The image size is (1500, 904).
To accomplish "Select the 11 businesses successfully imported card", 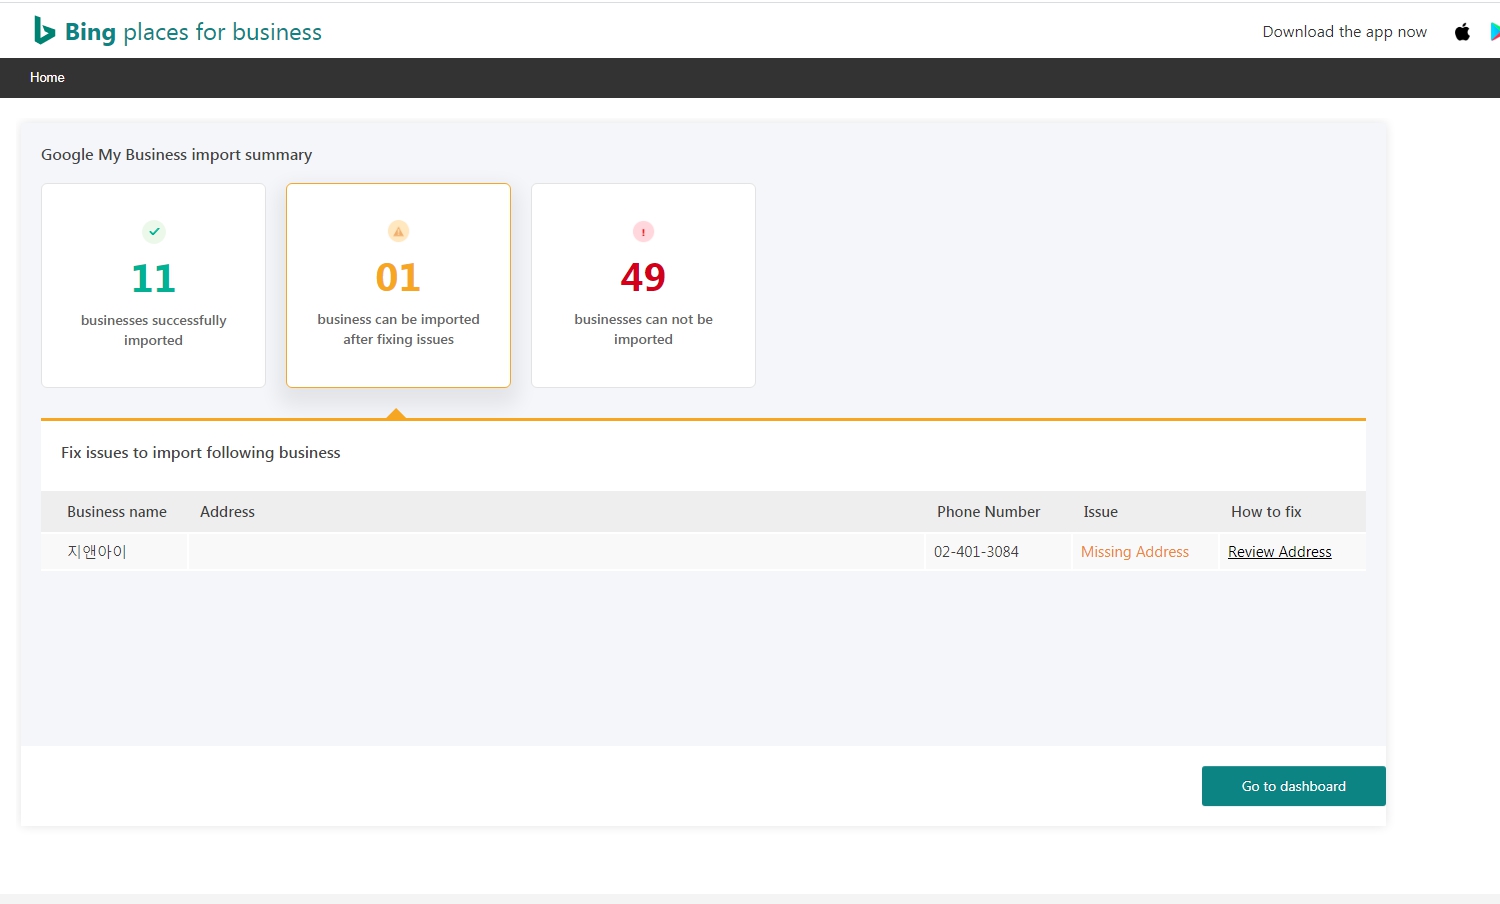I will click(153, 285).
